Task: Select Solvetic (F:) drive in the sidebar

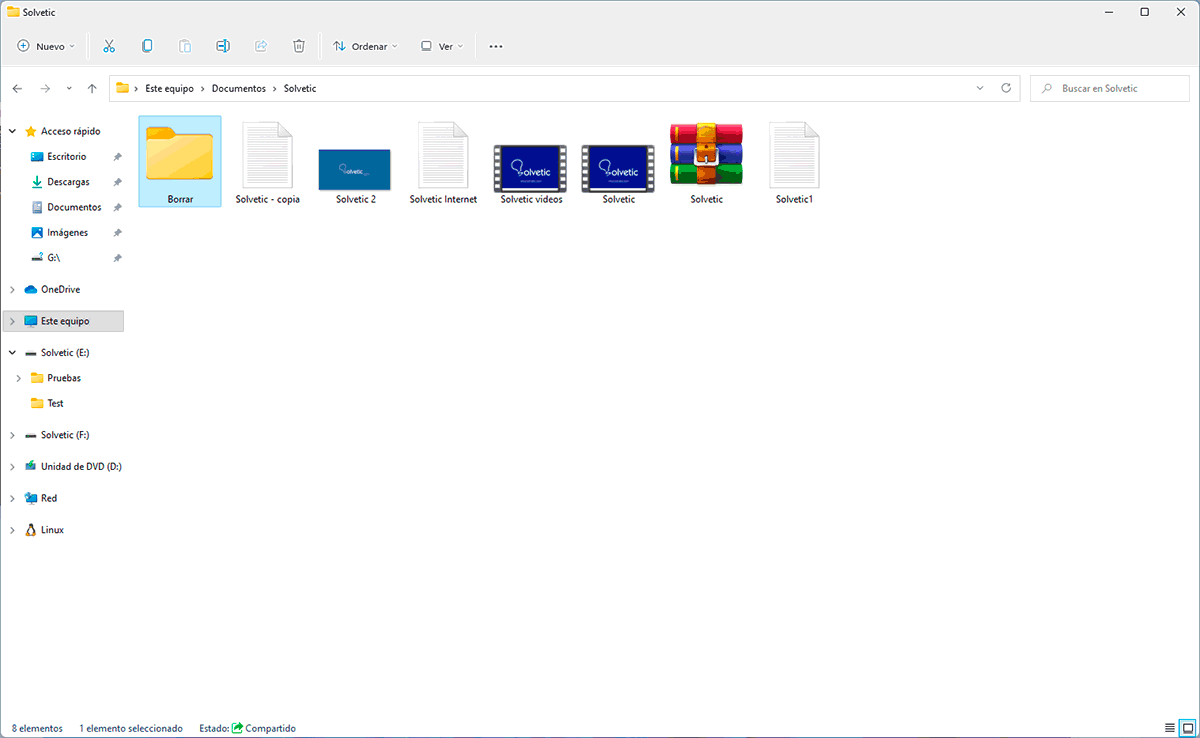Action: tap(65, 435)
